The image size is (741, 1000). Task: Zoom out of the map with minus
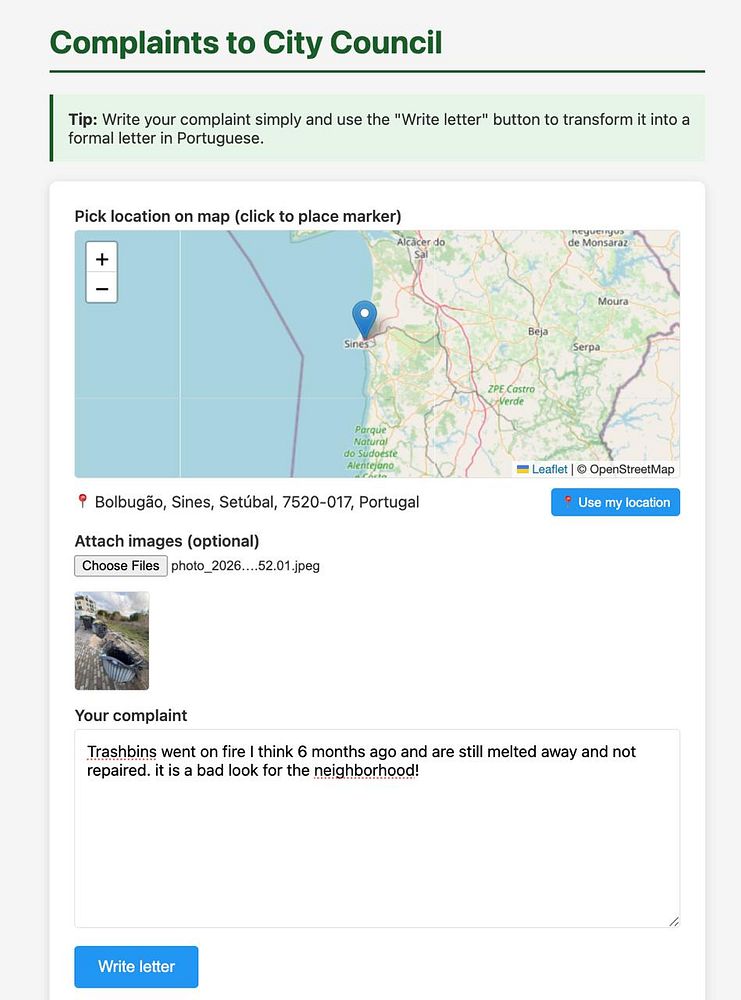(x=101, y=289)
